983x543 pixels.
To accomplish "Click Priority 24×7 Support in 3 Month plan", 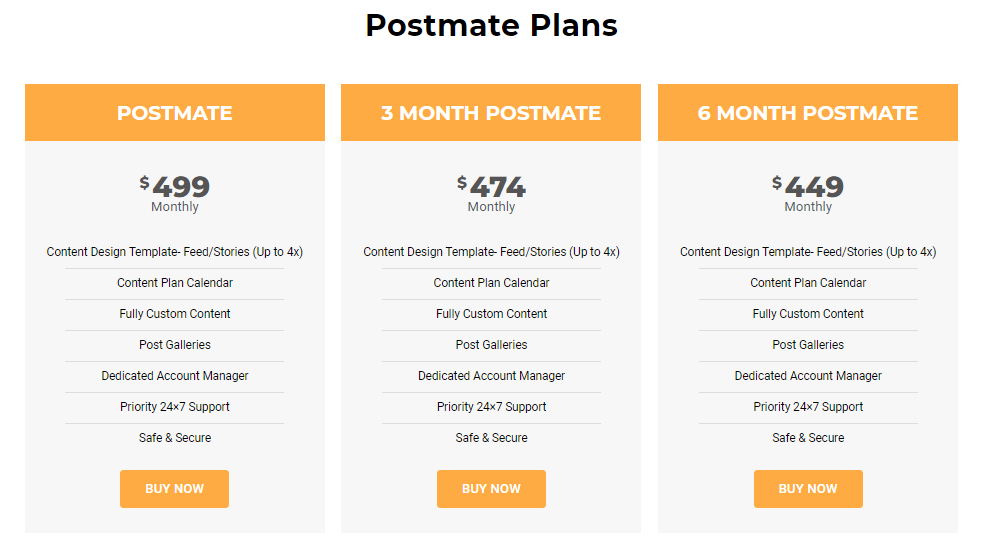I will (492, 407).
